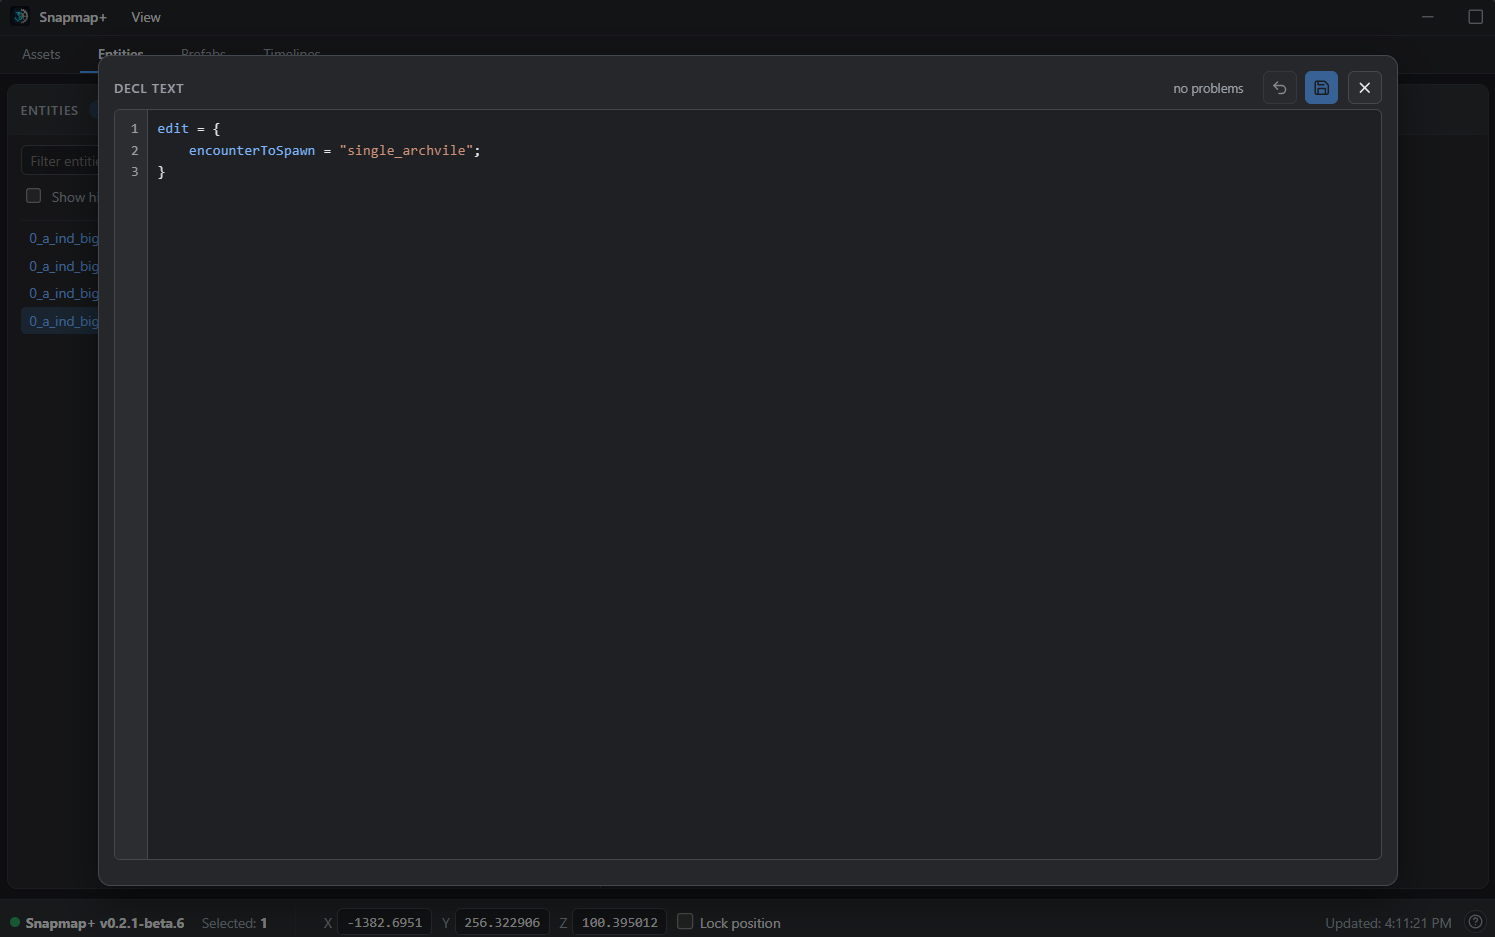Viewport: 1495px width, 937px height.
Task: Maximize the Snapmap+ window
Action: click(1475, 17)
